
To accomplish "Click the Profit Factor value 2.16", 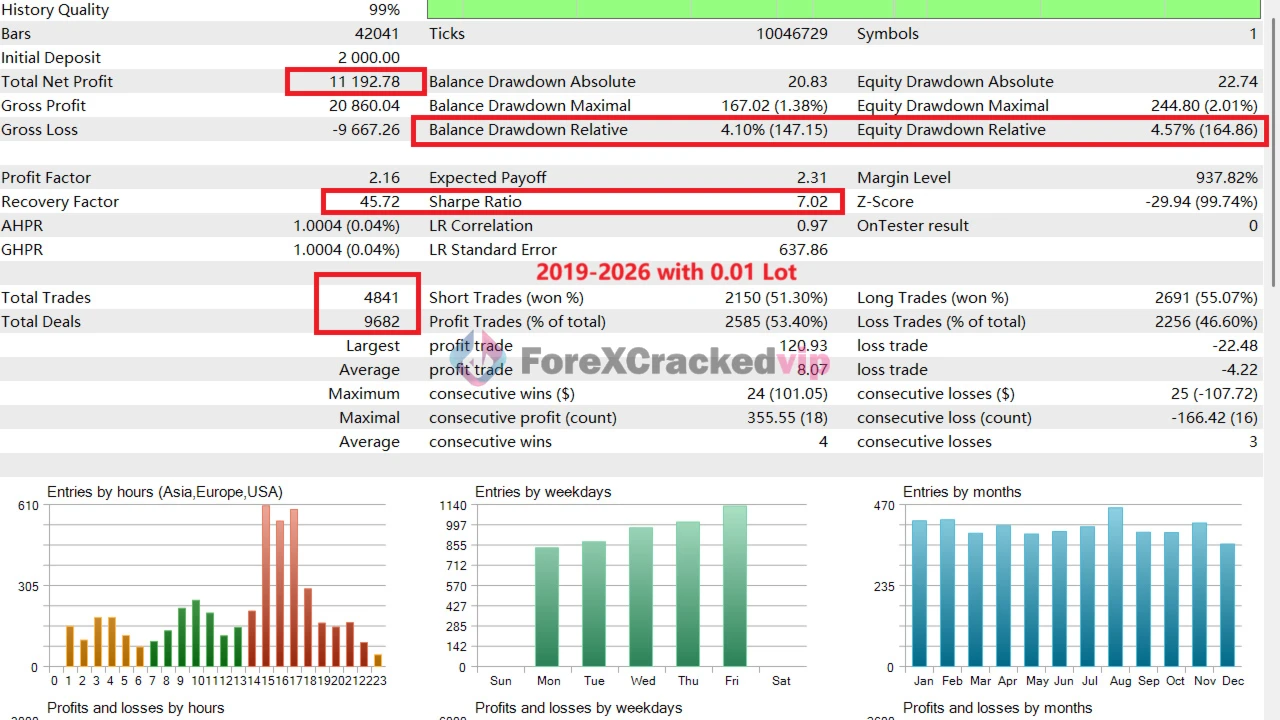I will tap(384, 178).
